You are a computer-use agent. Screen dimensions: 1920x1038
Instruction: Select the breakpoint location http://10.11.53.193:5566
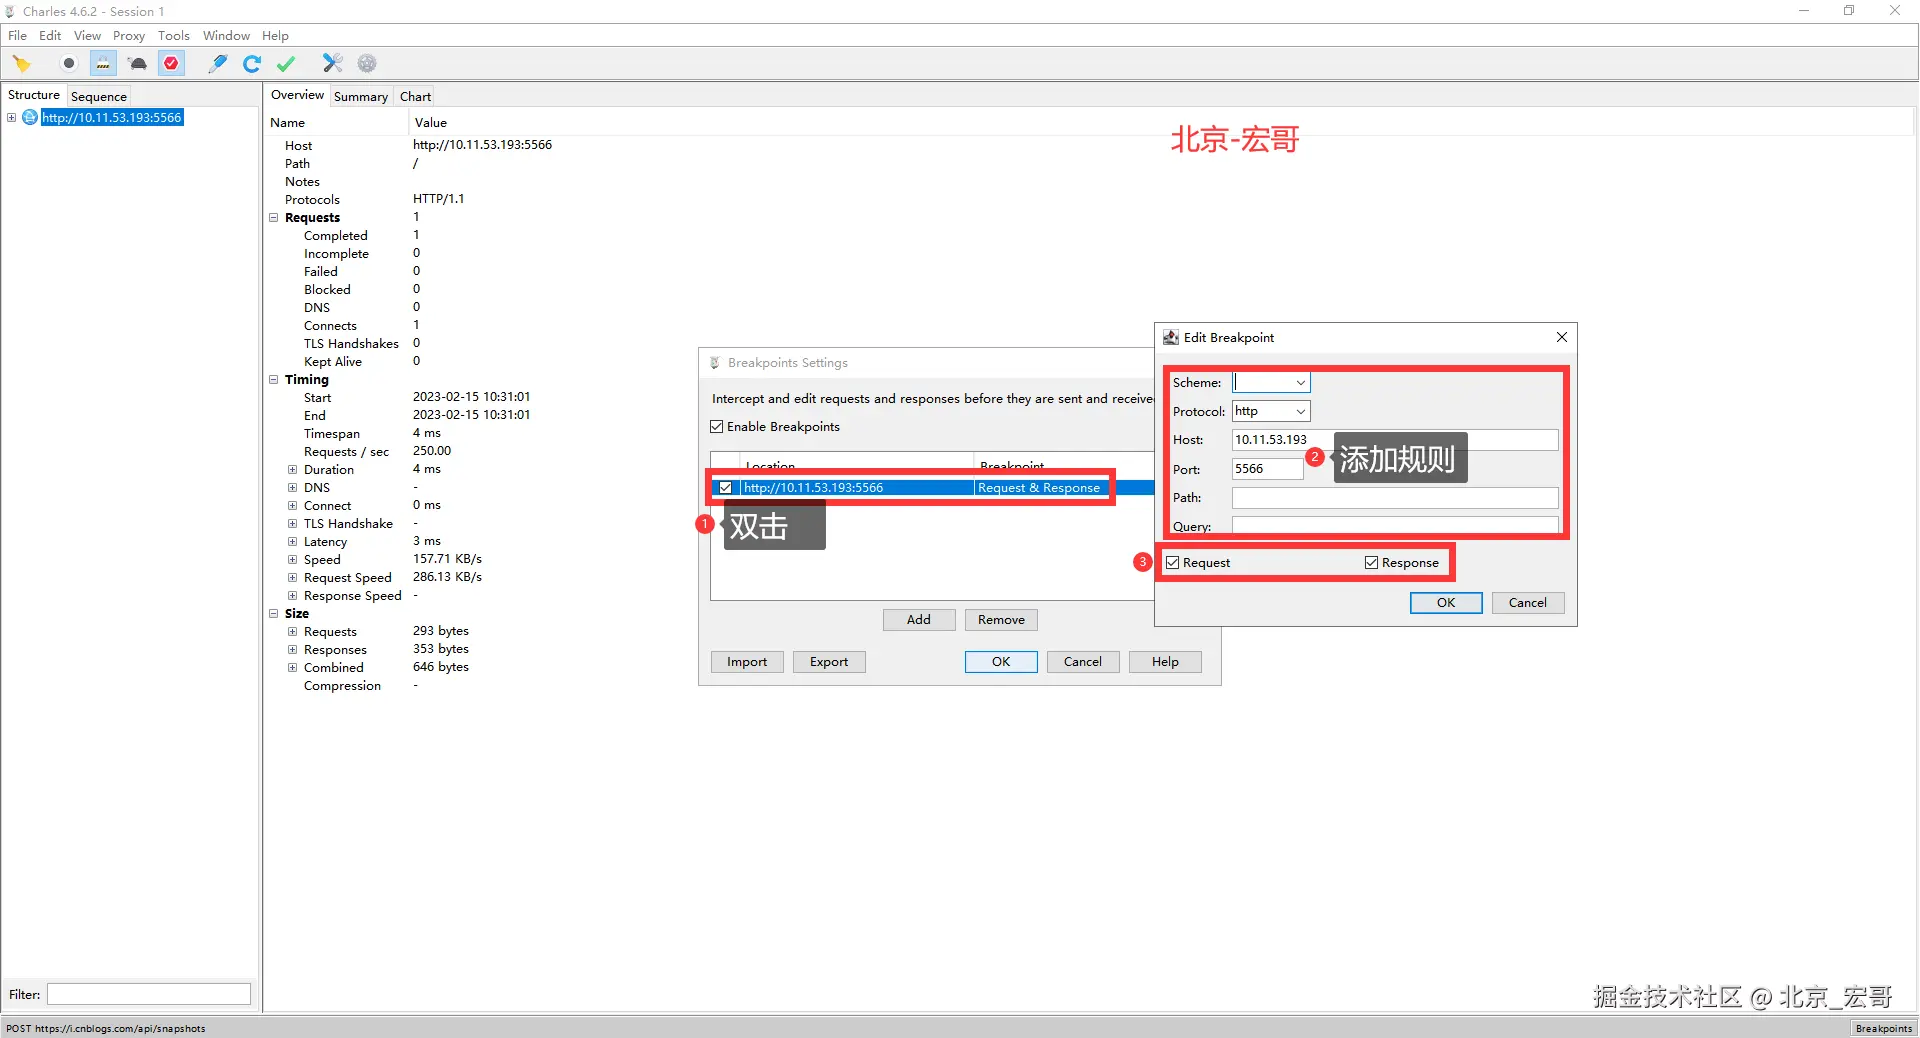813,488
